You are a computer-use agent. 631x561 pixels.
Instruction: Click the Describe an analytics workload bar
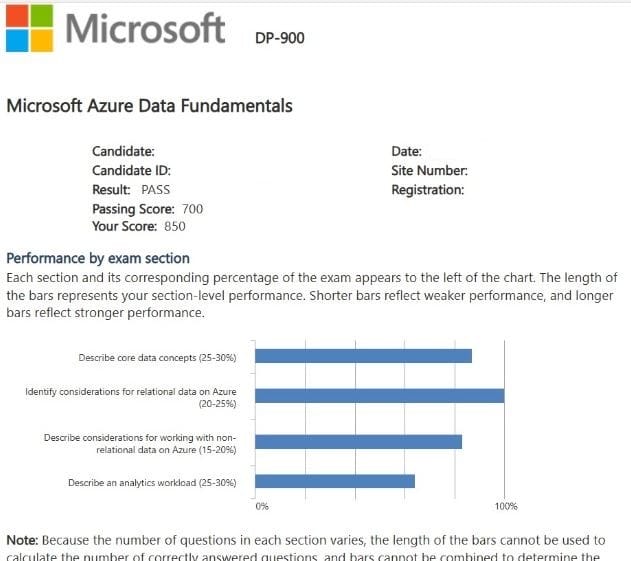tap(335, 482)
